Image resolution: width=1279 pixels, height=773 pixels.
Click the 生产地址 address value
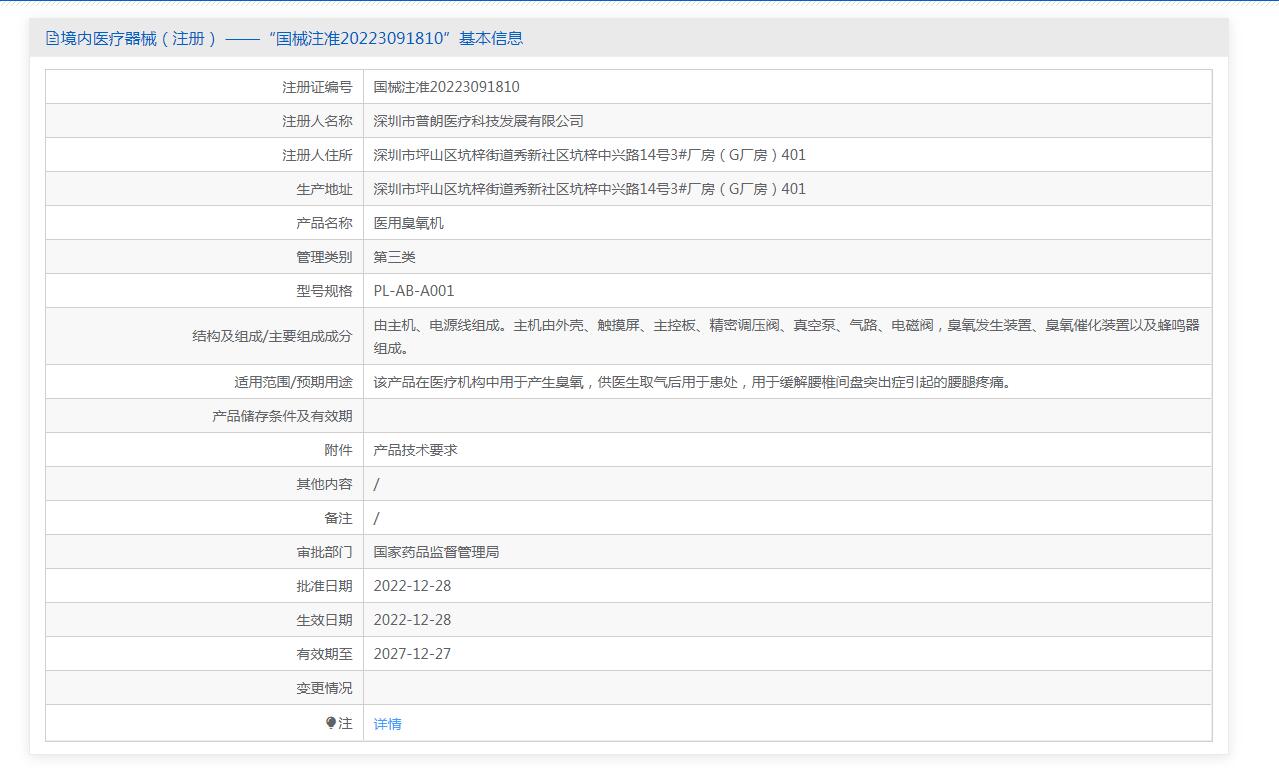click(x=589, y=189)
